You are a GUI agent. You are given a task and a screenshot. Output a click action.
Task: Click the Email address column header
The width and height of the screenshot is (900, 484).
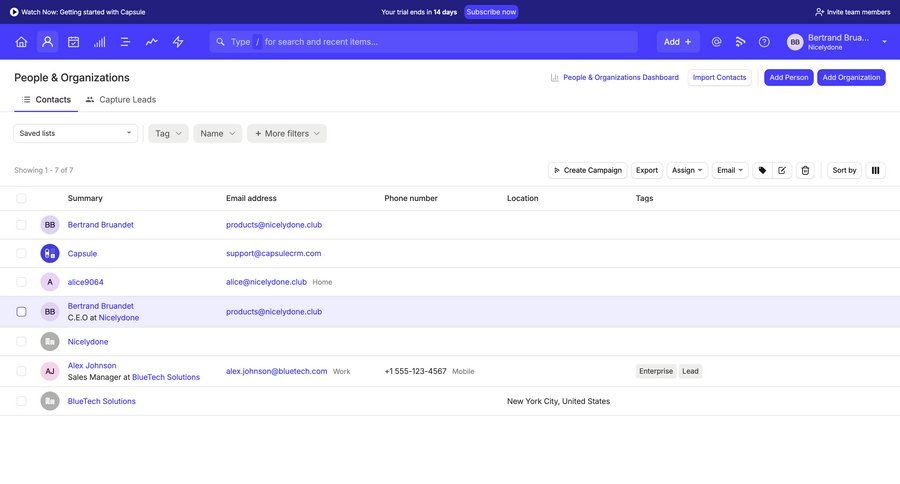point(251,198)
